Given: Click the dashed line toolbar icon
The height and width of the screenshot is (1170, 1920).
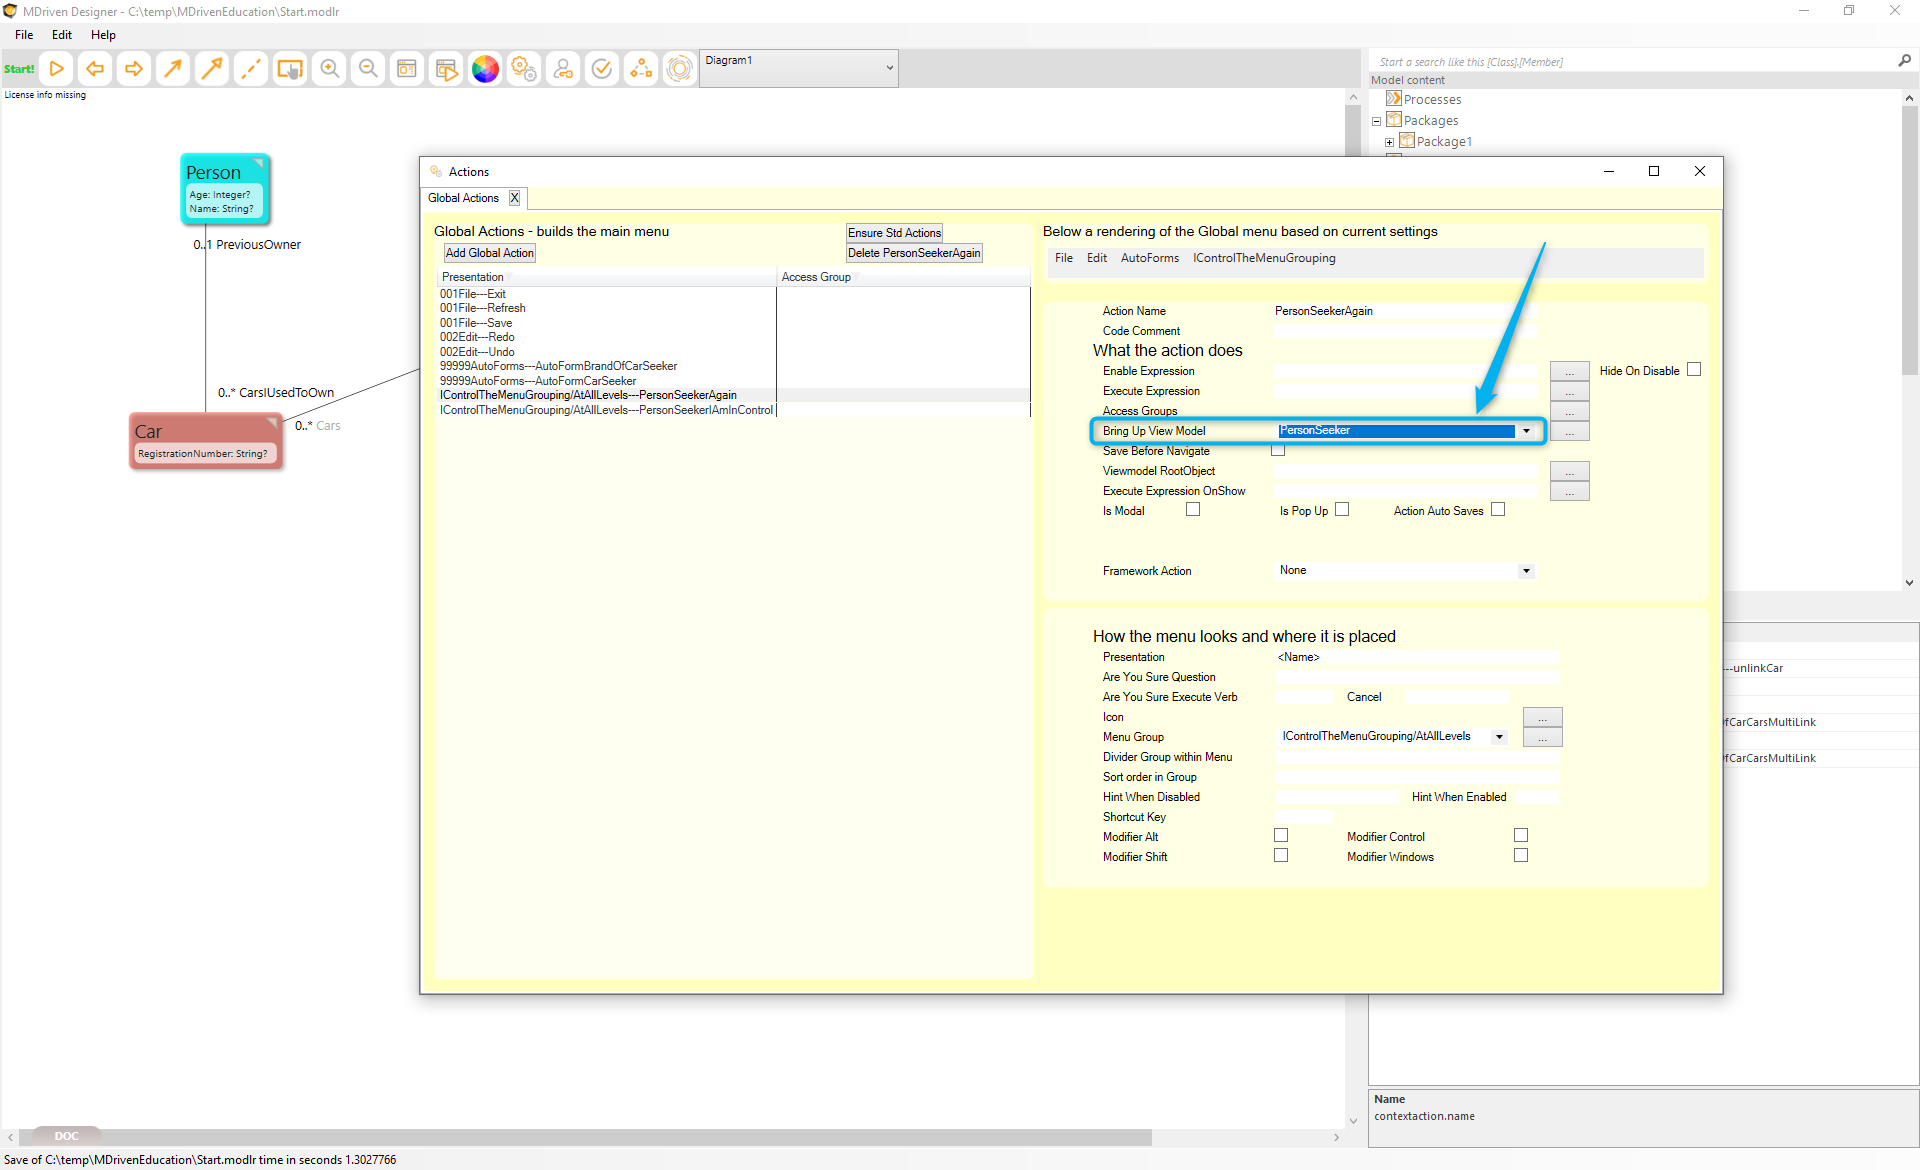Looking at the screenshot, I should [x=251, y=69].
